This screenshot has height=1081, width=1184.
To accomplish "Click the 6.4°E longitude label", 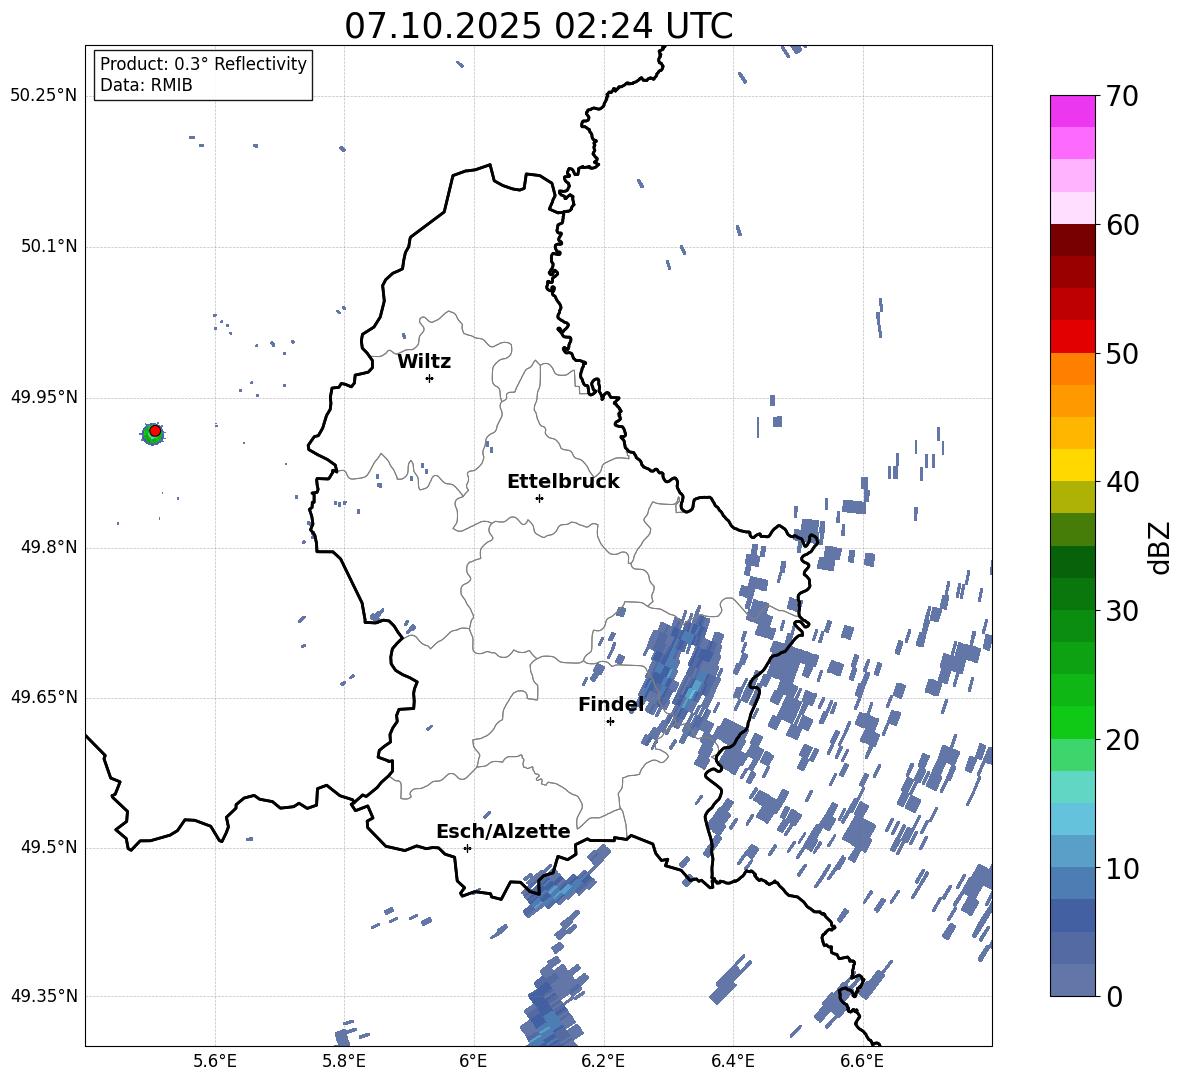I will click(x=732, y=1061).
